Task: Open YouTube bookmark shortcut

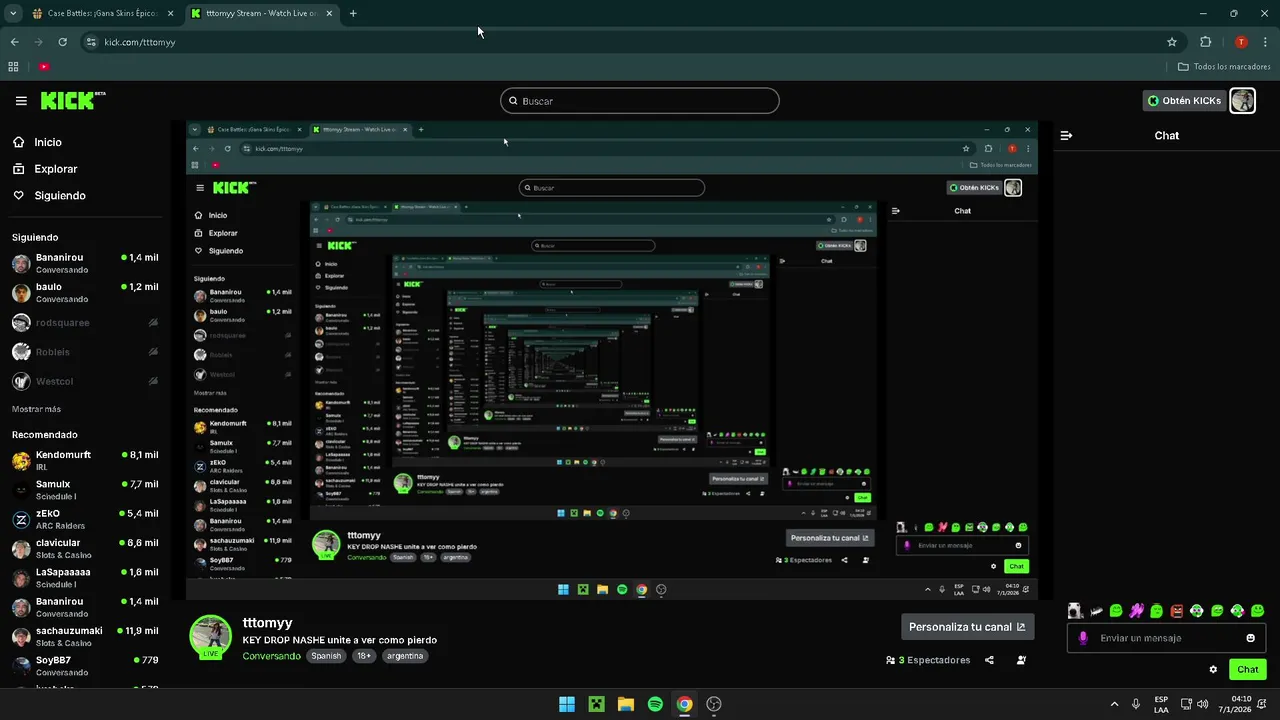Action: click(44, 67)
